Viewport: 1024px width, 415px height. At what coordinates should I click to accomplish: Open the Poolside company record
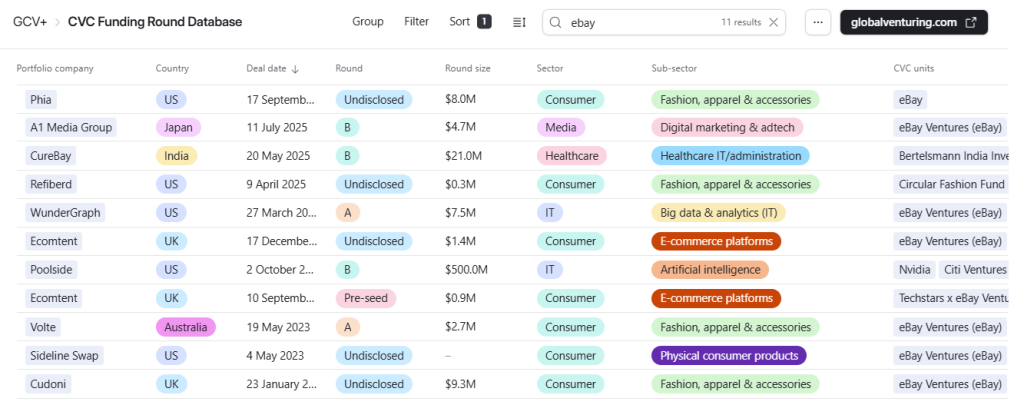[x=52, y=270]
